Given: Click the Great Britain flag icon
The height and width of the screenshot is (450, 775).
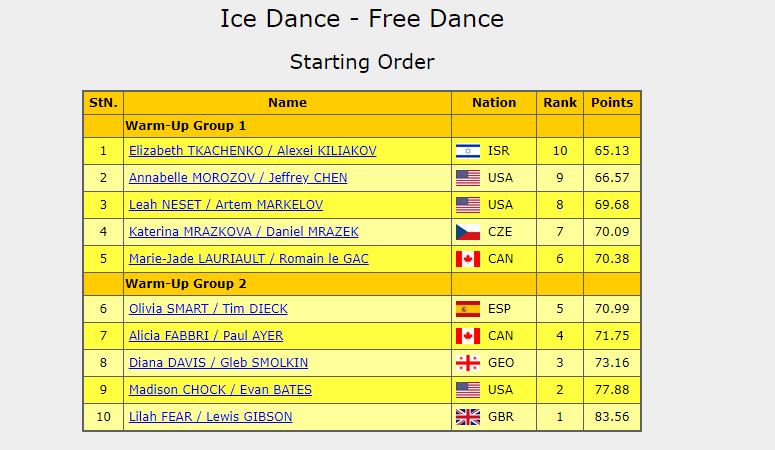Looking at the screenshot, I should [467, 417].
